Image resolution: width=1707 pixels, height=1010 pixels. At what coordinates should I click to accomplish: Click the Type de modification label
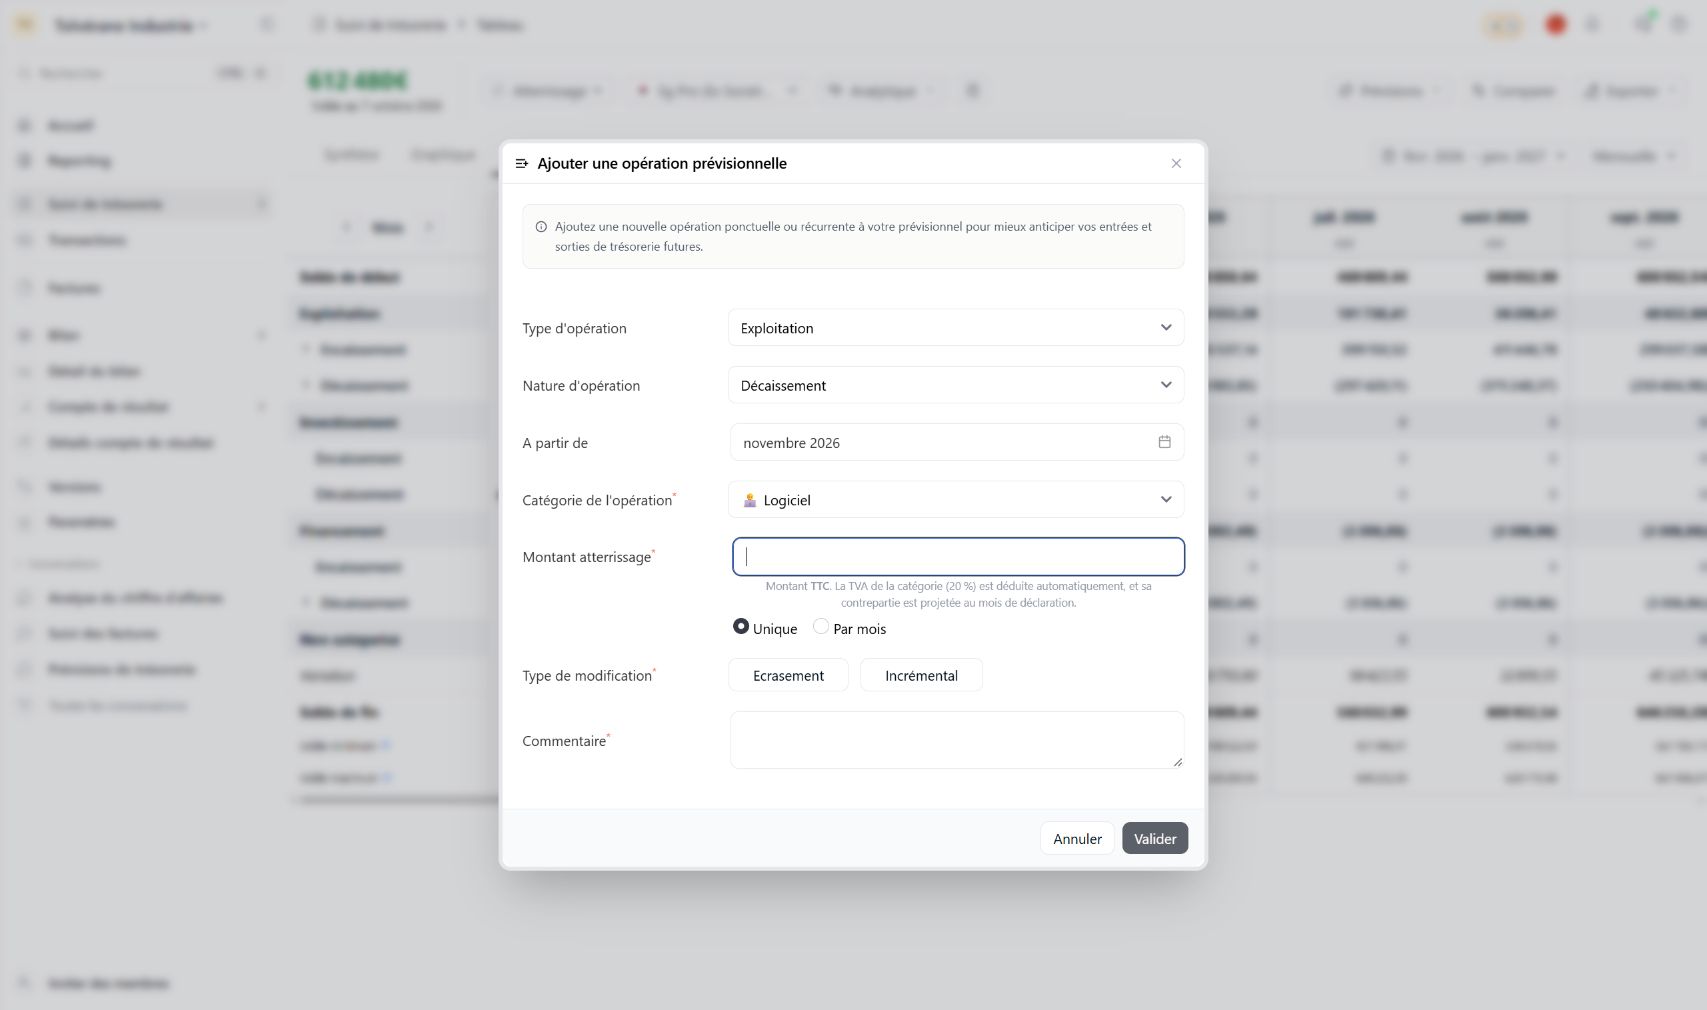[589, 676]
